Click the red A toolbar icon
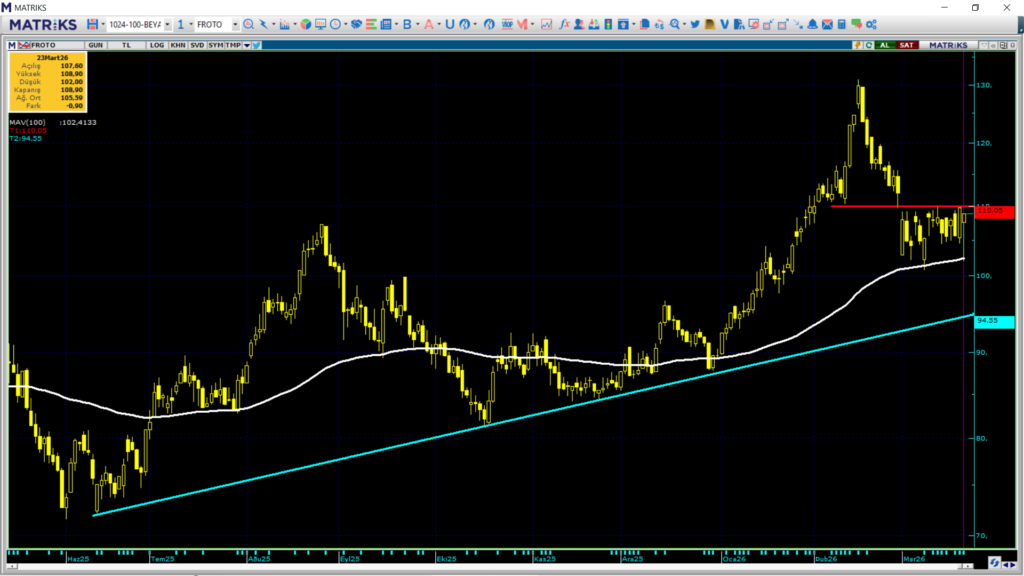This screenshot has width=1024, height=576. (x=428, y=24)
